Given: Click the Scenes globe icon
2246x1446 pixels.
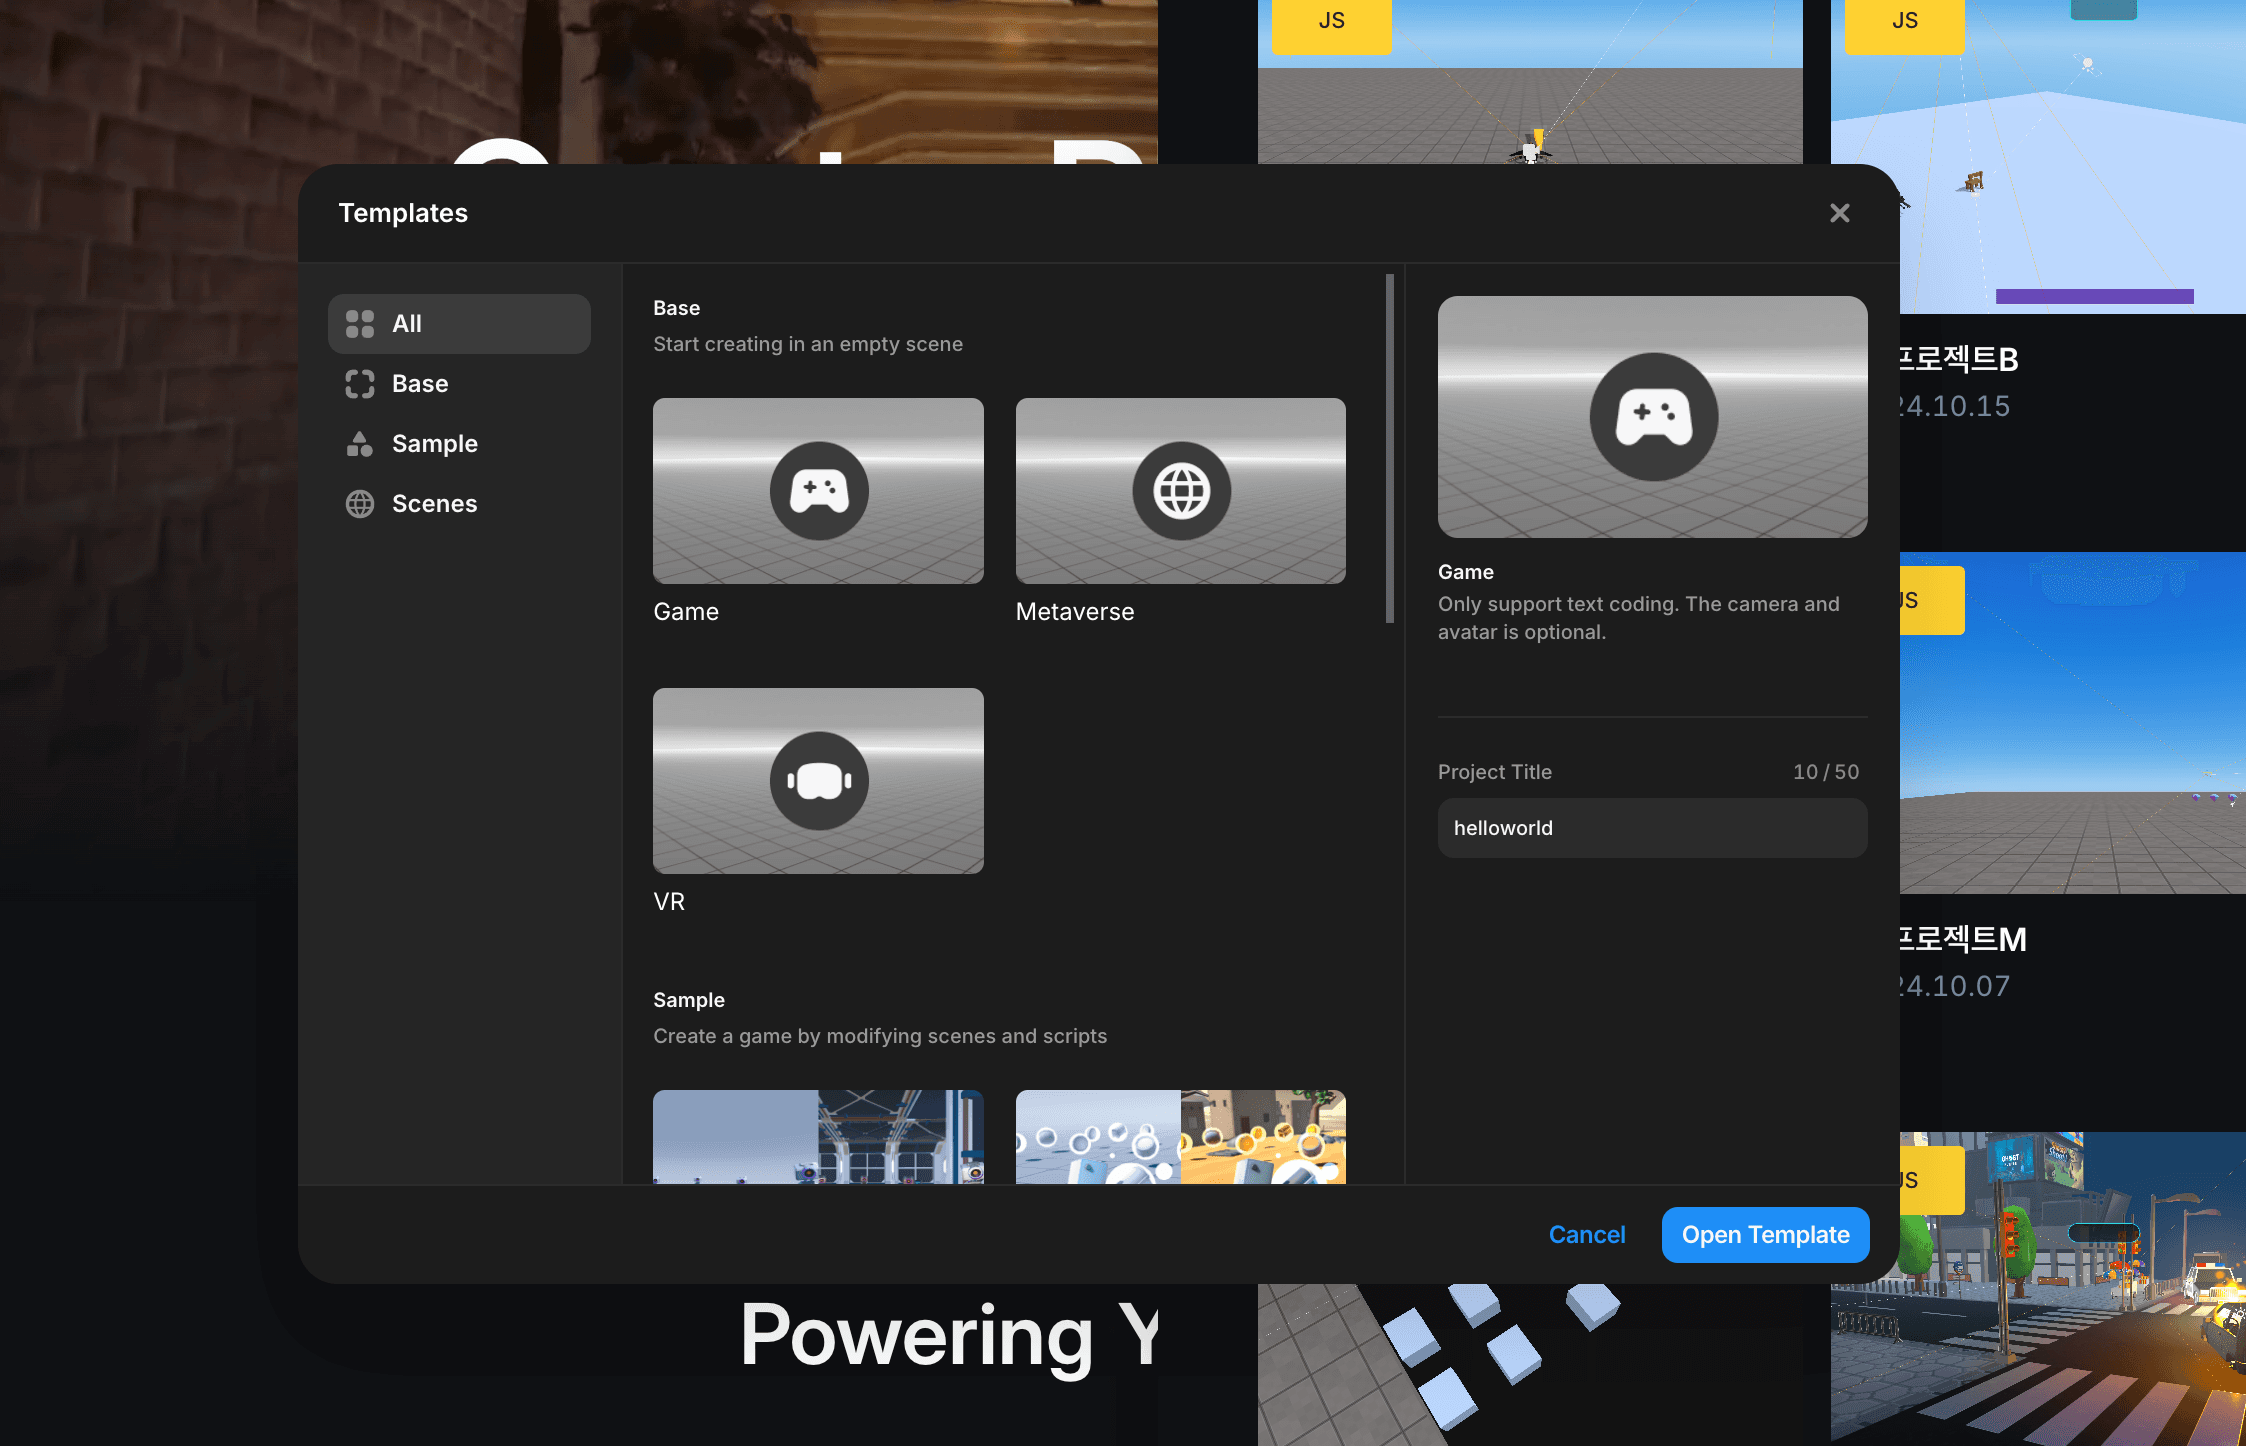Looking at the screenshot, I should 360,504.
